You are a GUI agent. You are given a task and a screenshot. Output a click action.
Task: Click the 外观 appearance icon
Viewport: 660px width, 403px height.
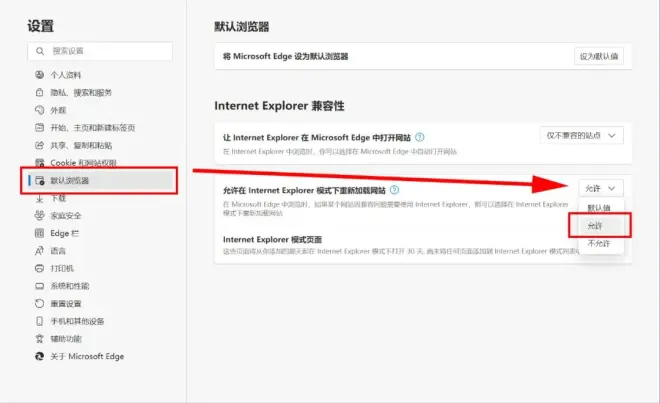40,110
